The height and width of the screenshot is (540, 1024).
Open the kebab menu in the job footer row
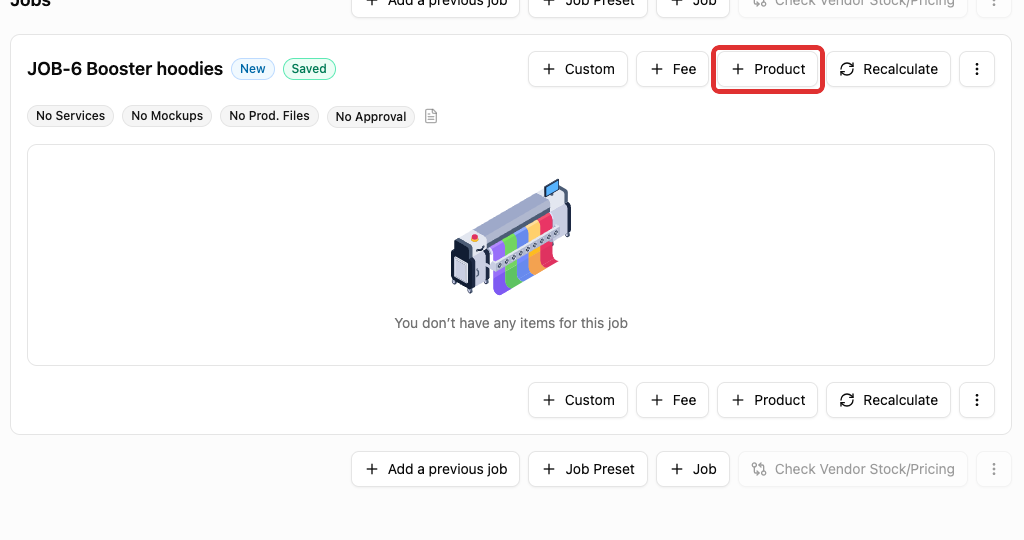(x=976, y=400)
